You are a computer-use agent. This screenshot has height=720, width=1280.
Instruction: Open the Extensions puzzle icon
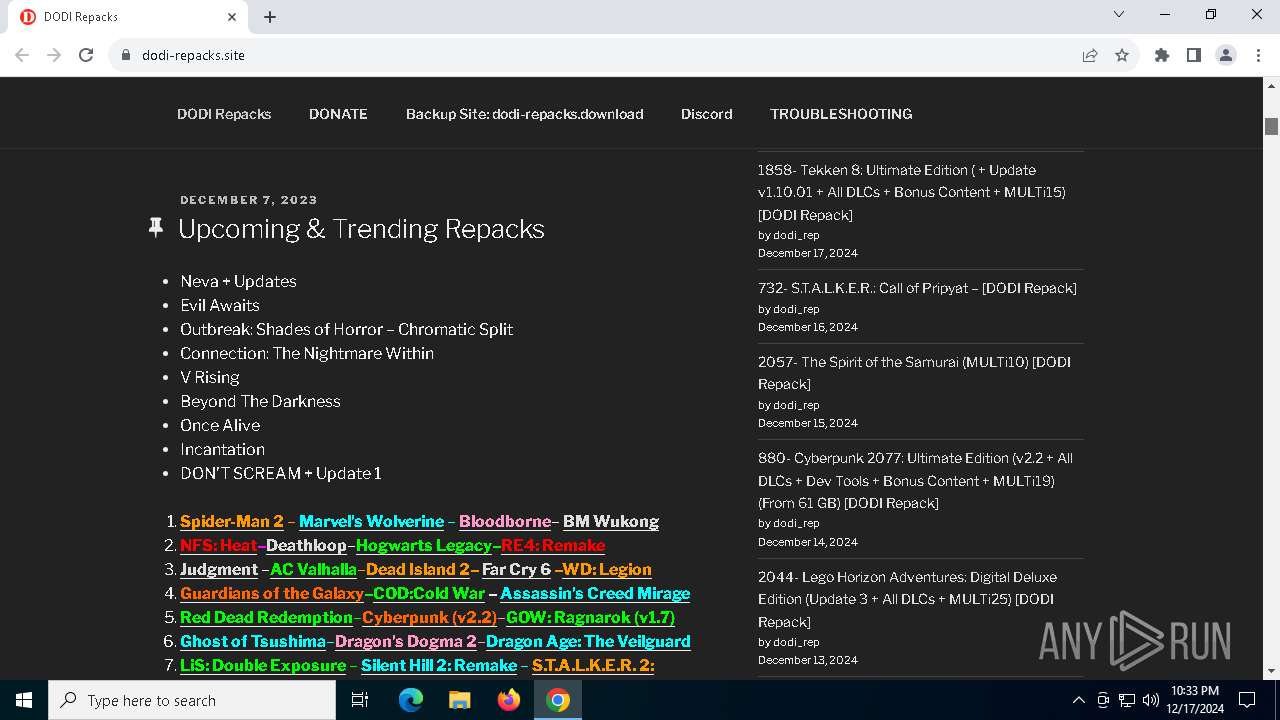click(x=1162, y=55)
